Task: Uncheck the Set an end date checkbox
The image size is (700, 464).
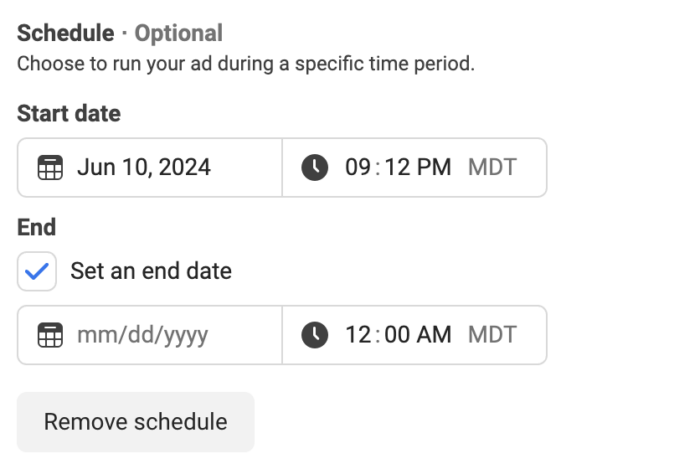Action: click(x=37, y=271)
